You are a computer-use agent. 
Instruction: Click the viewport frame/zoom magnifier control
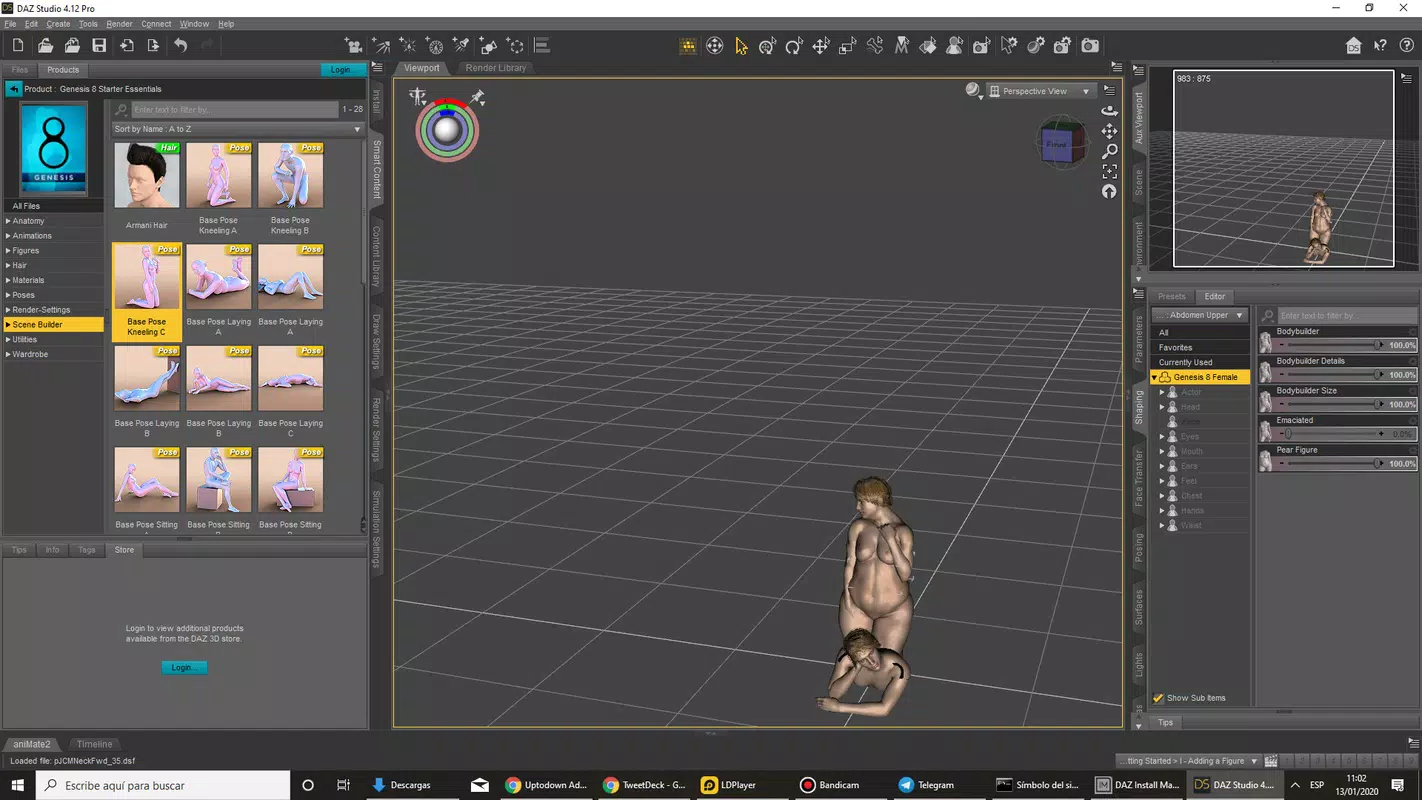1109,151
